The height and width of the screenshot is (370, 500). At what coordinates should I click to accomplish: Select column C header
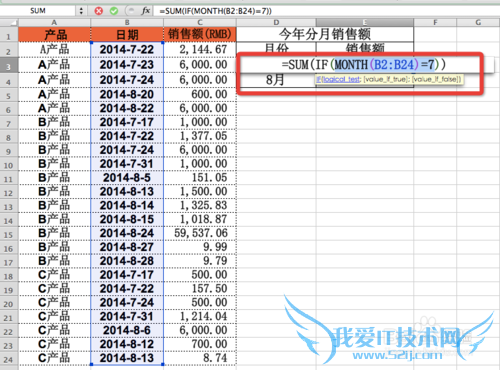pyautogui.click(x=200, y=23)
